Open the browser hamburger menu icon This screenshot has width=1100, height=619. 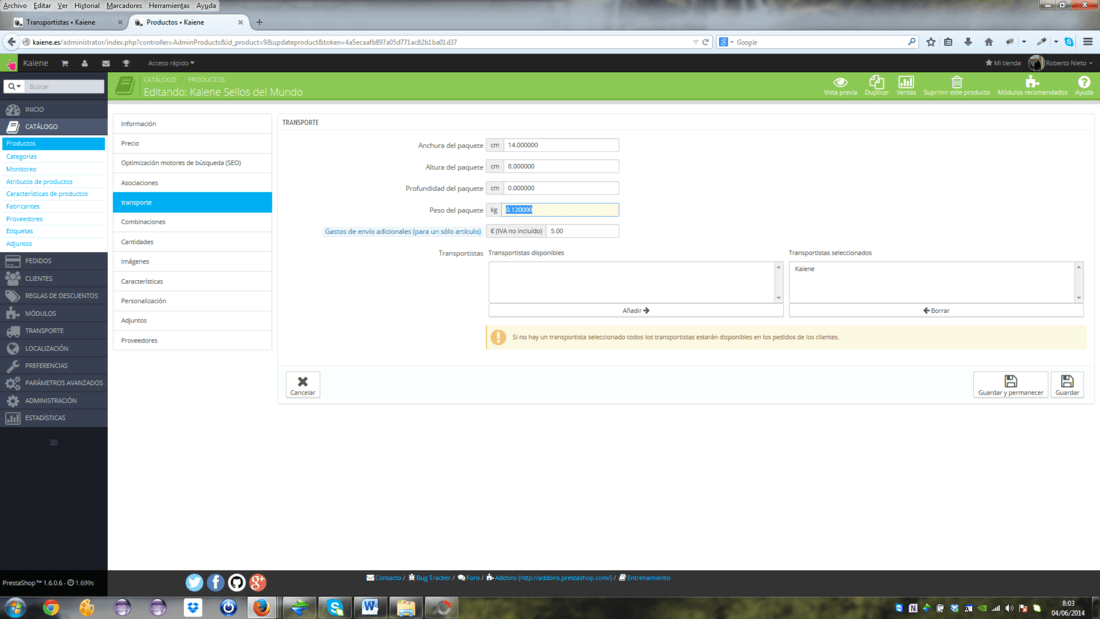click(1088, 42)
